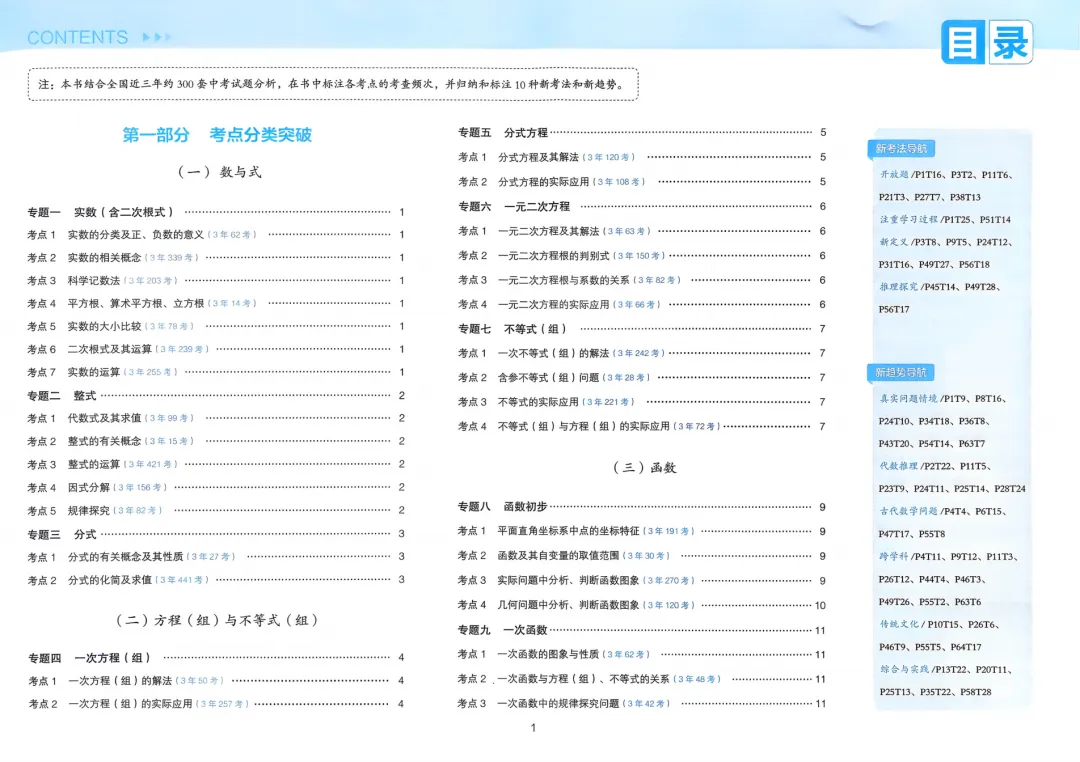Click the 跨学科 navigation label in sidebar
Viewport: 1080px width, 762px height.
891,556
